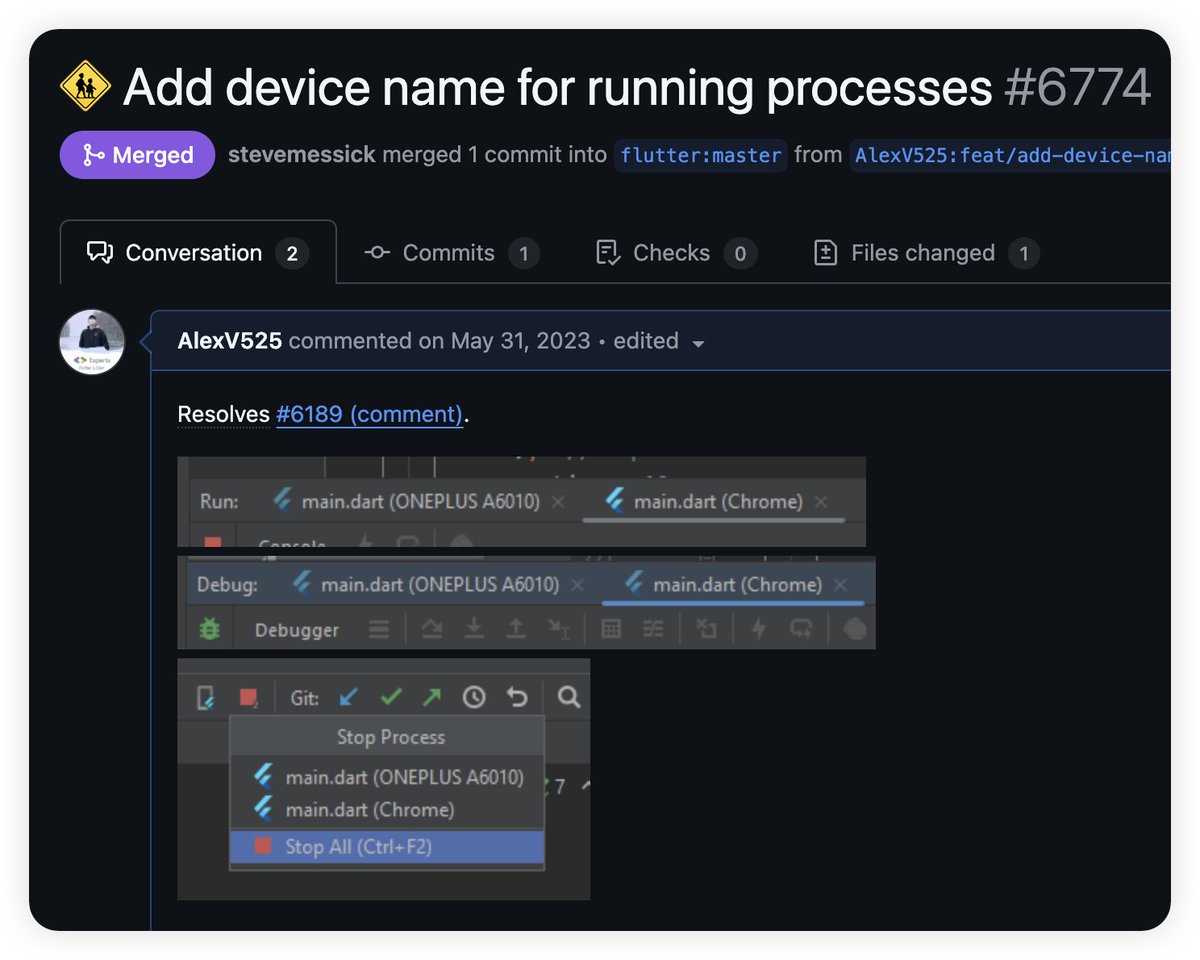Screen dimensions: 1200x960
Task: Click the search magnifier icon in the toolbar
Action: [x=569, y=697]
